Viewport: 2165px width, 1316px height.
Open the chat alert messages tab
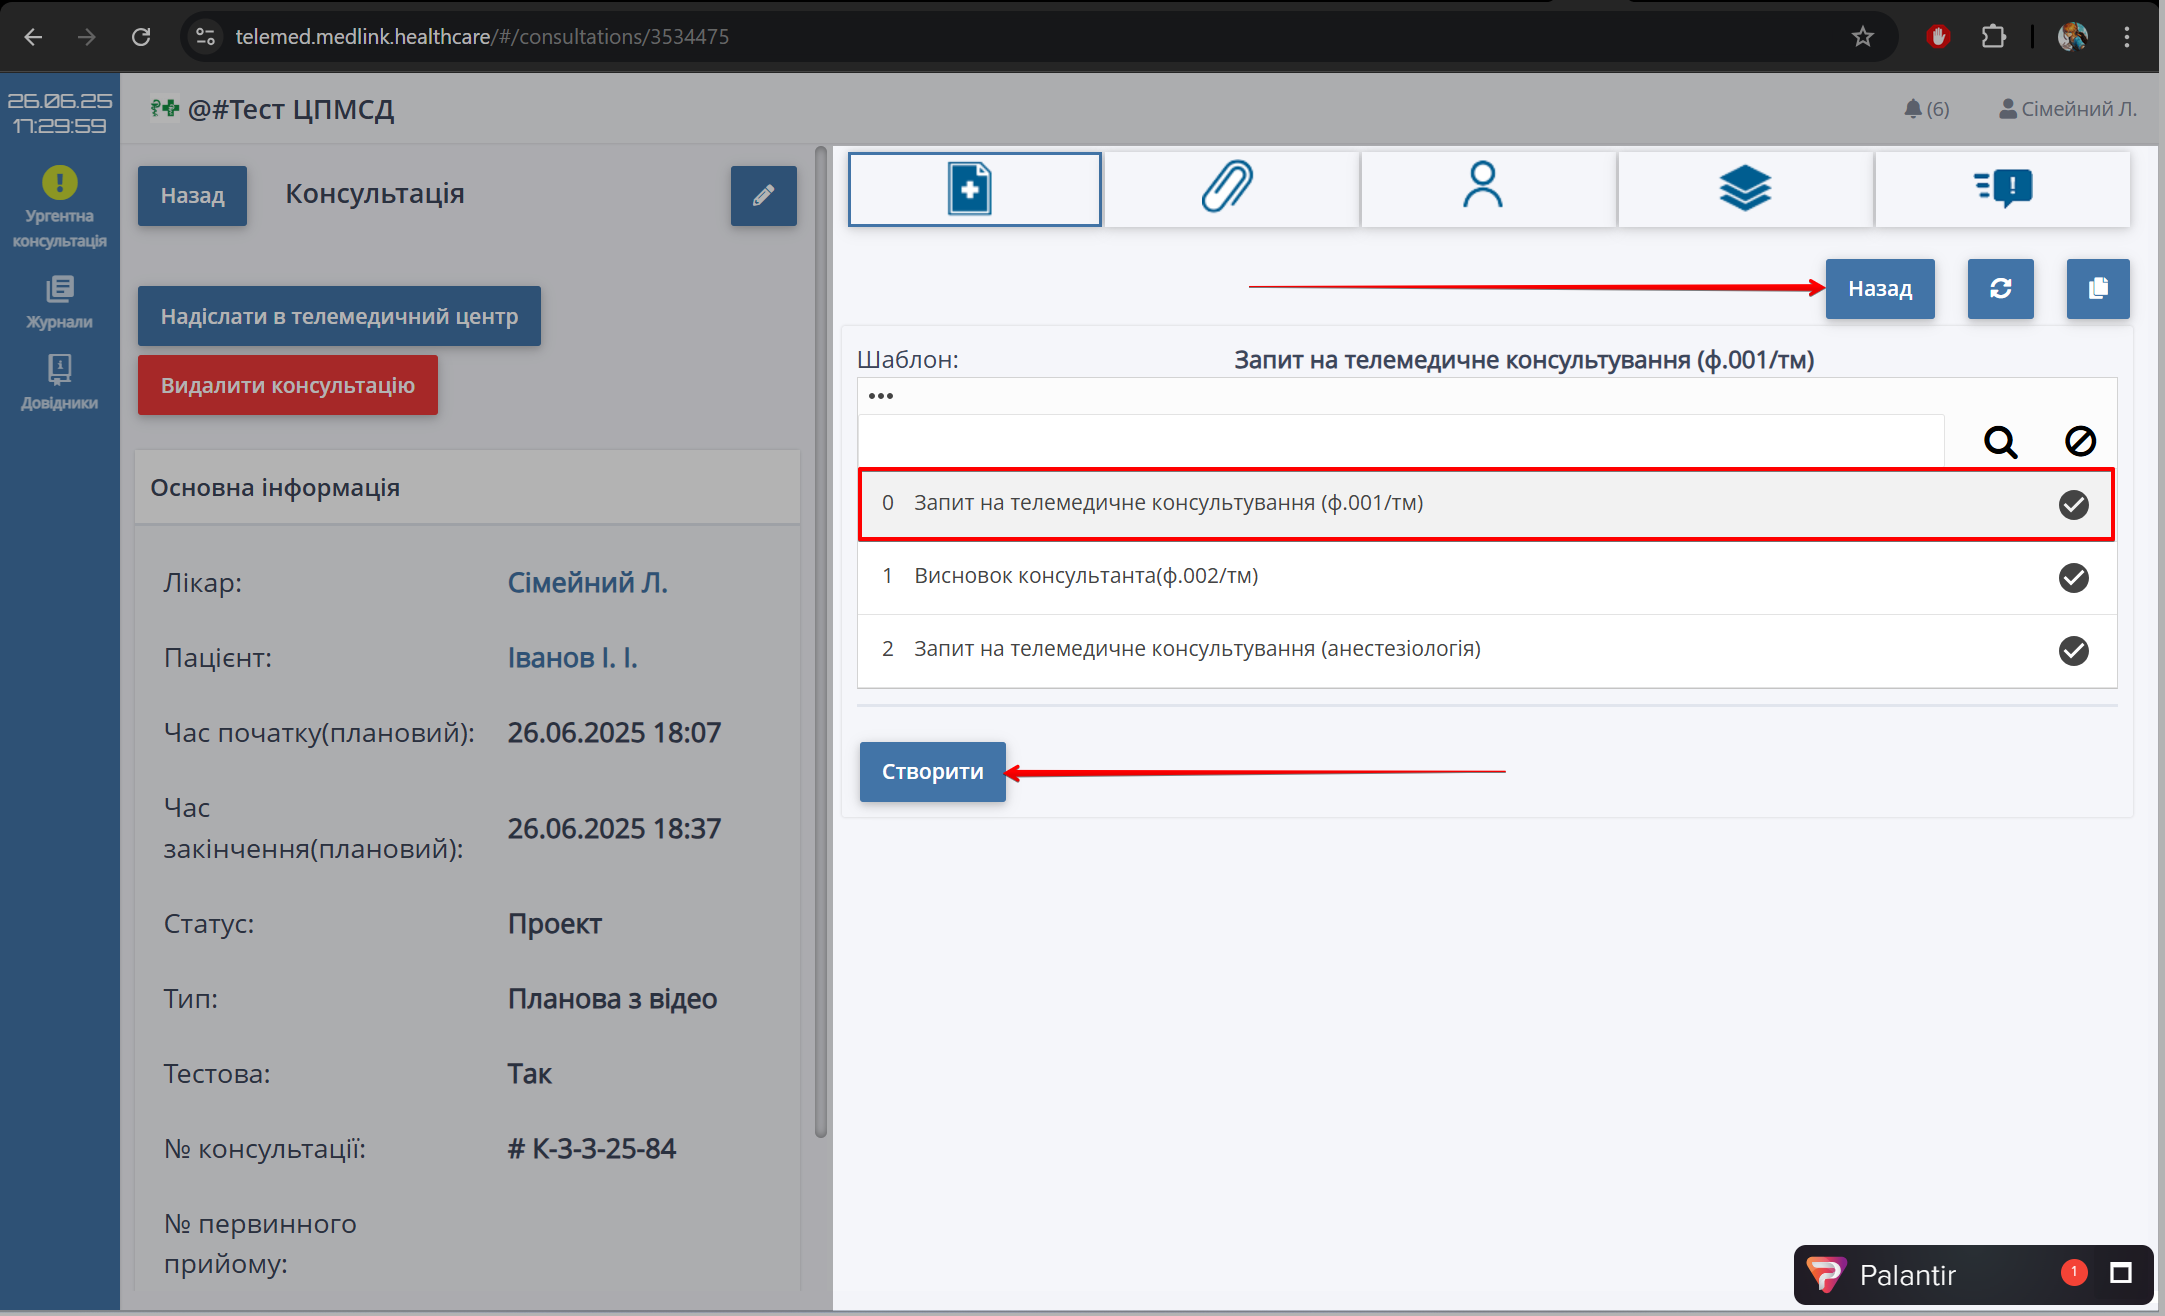(2002, 189)
